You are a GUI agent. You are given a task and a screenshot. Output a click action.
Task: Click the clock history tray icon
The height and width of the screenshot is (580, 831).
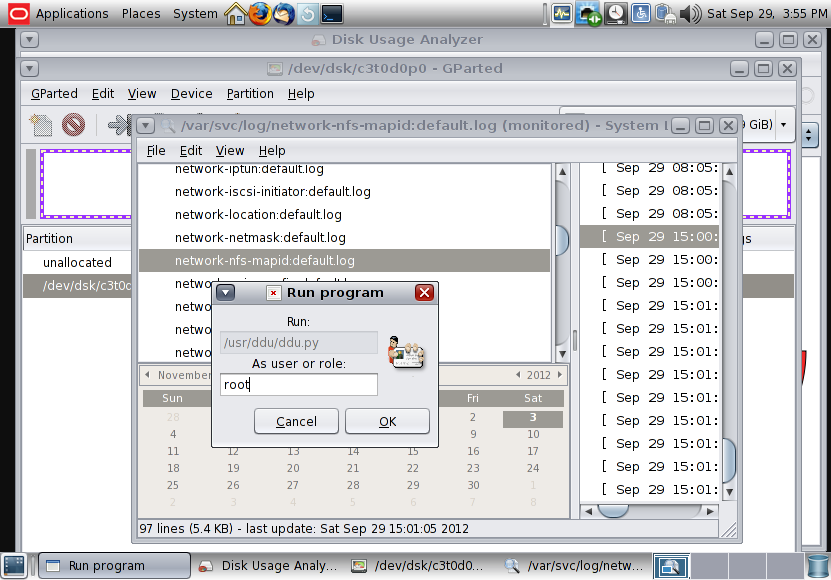click(x=615, y=13)
